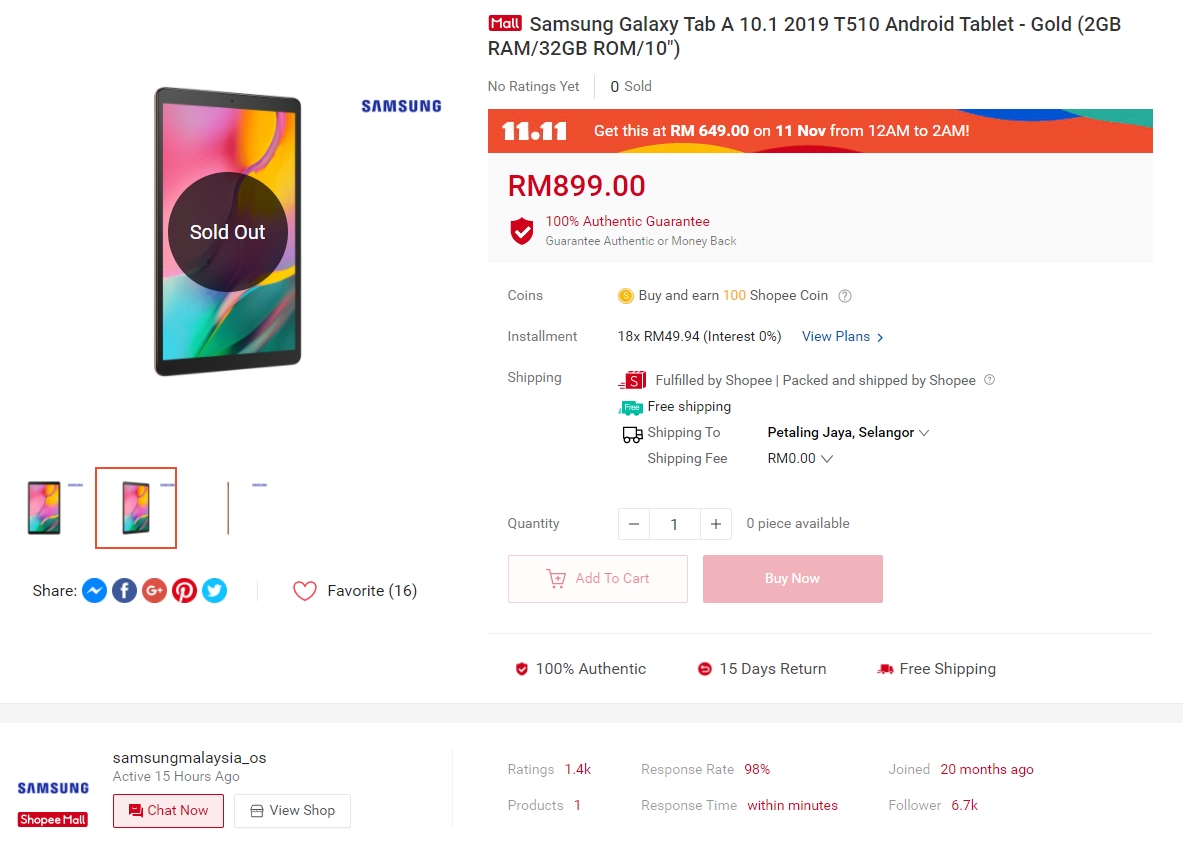Click the View Shop button
This screenshot has width=1183, height=848.
pyautogui.click(x=292, y=811)
